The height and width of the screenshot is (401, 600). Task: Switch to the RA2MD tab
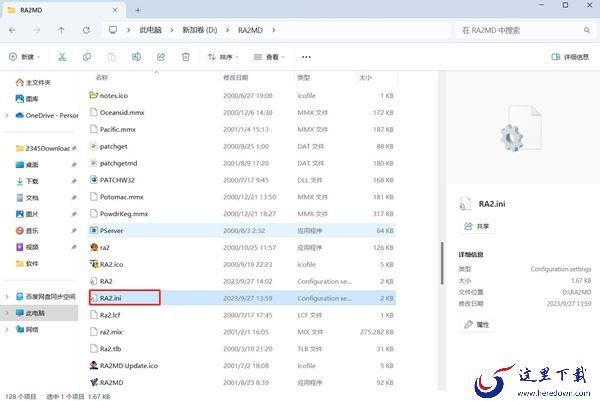point(63,10)
